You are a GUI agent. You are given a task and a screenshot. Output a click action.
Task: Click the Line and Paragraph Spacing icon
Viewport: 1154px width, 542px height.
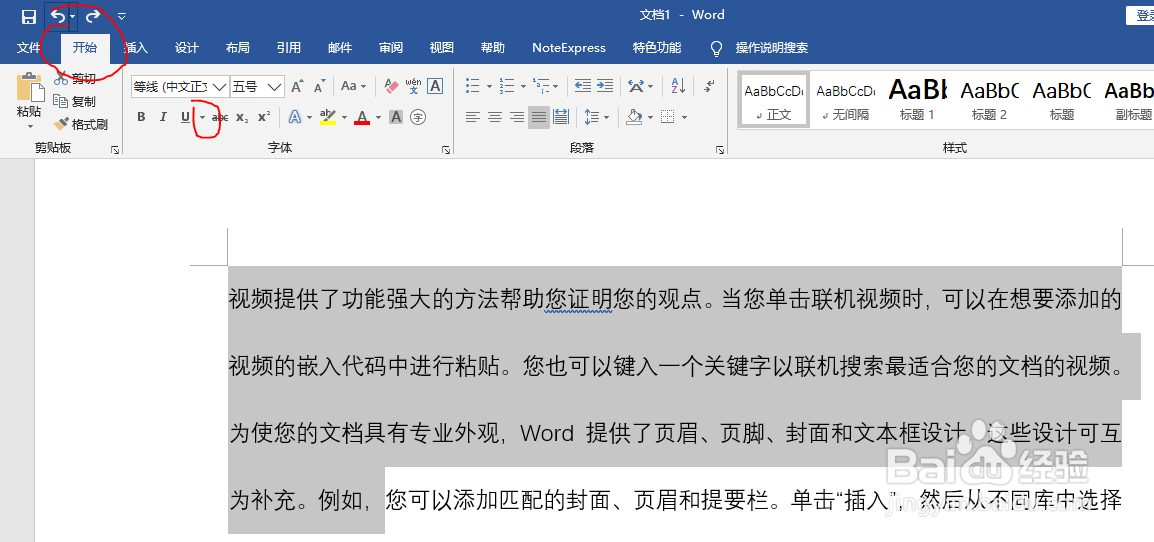(591, 117)
